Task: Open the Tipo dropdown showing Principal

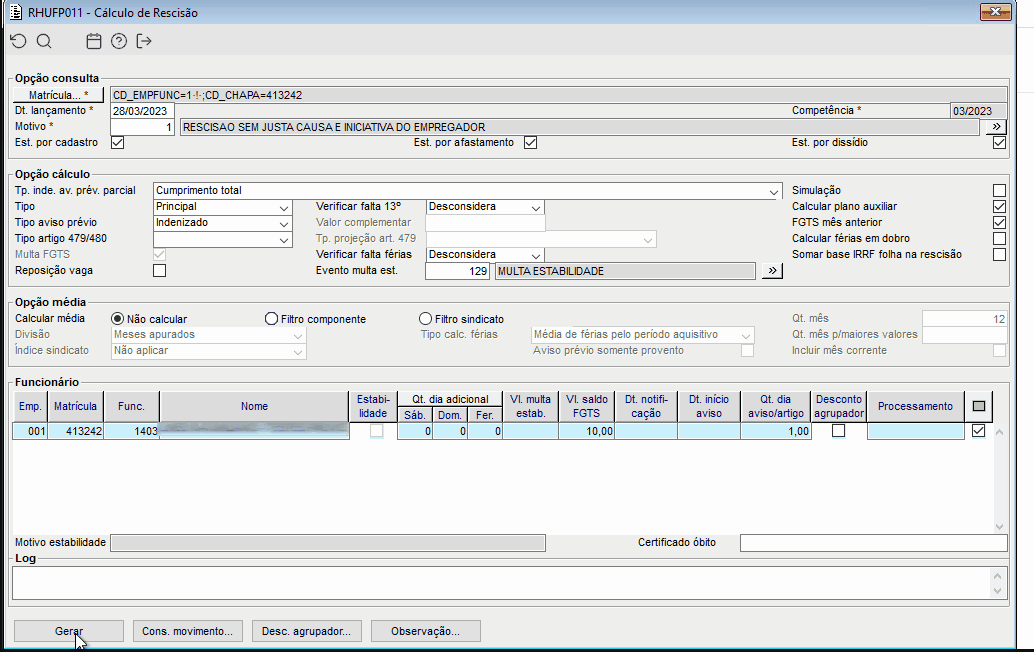Action: click(x=284, y=207)
